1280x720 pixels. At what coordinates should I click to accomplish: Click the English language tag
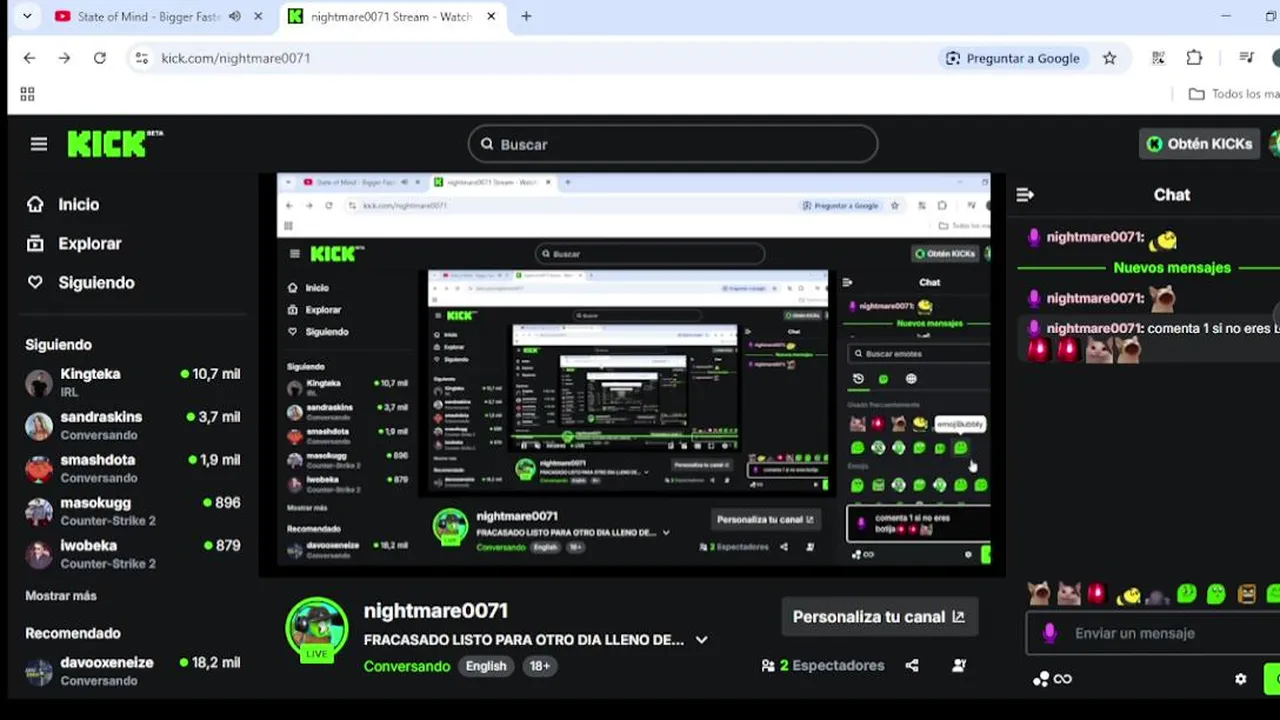pos(486,666)
